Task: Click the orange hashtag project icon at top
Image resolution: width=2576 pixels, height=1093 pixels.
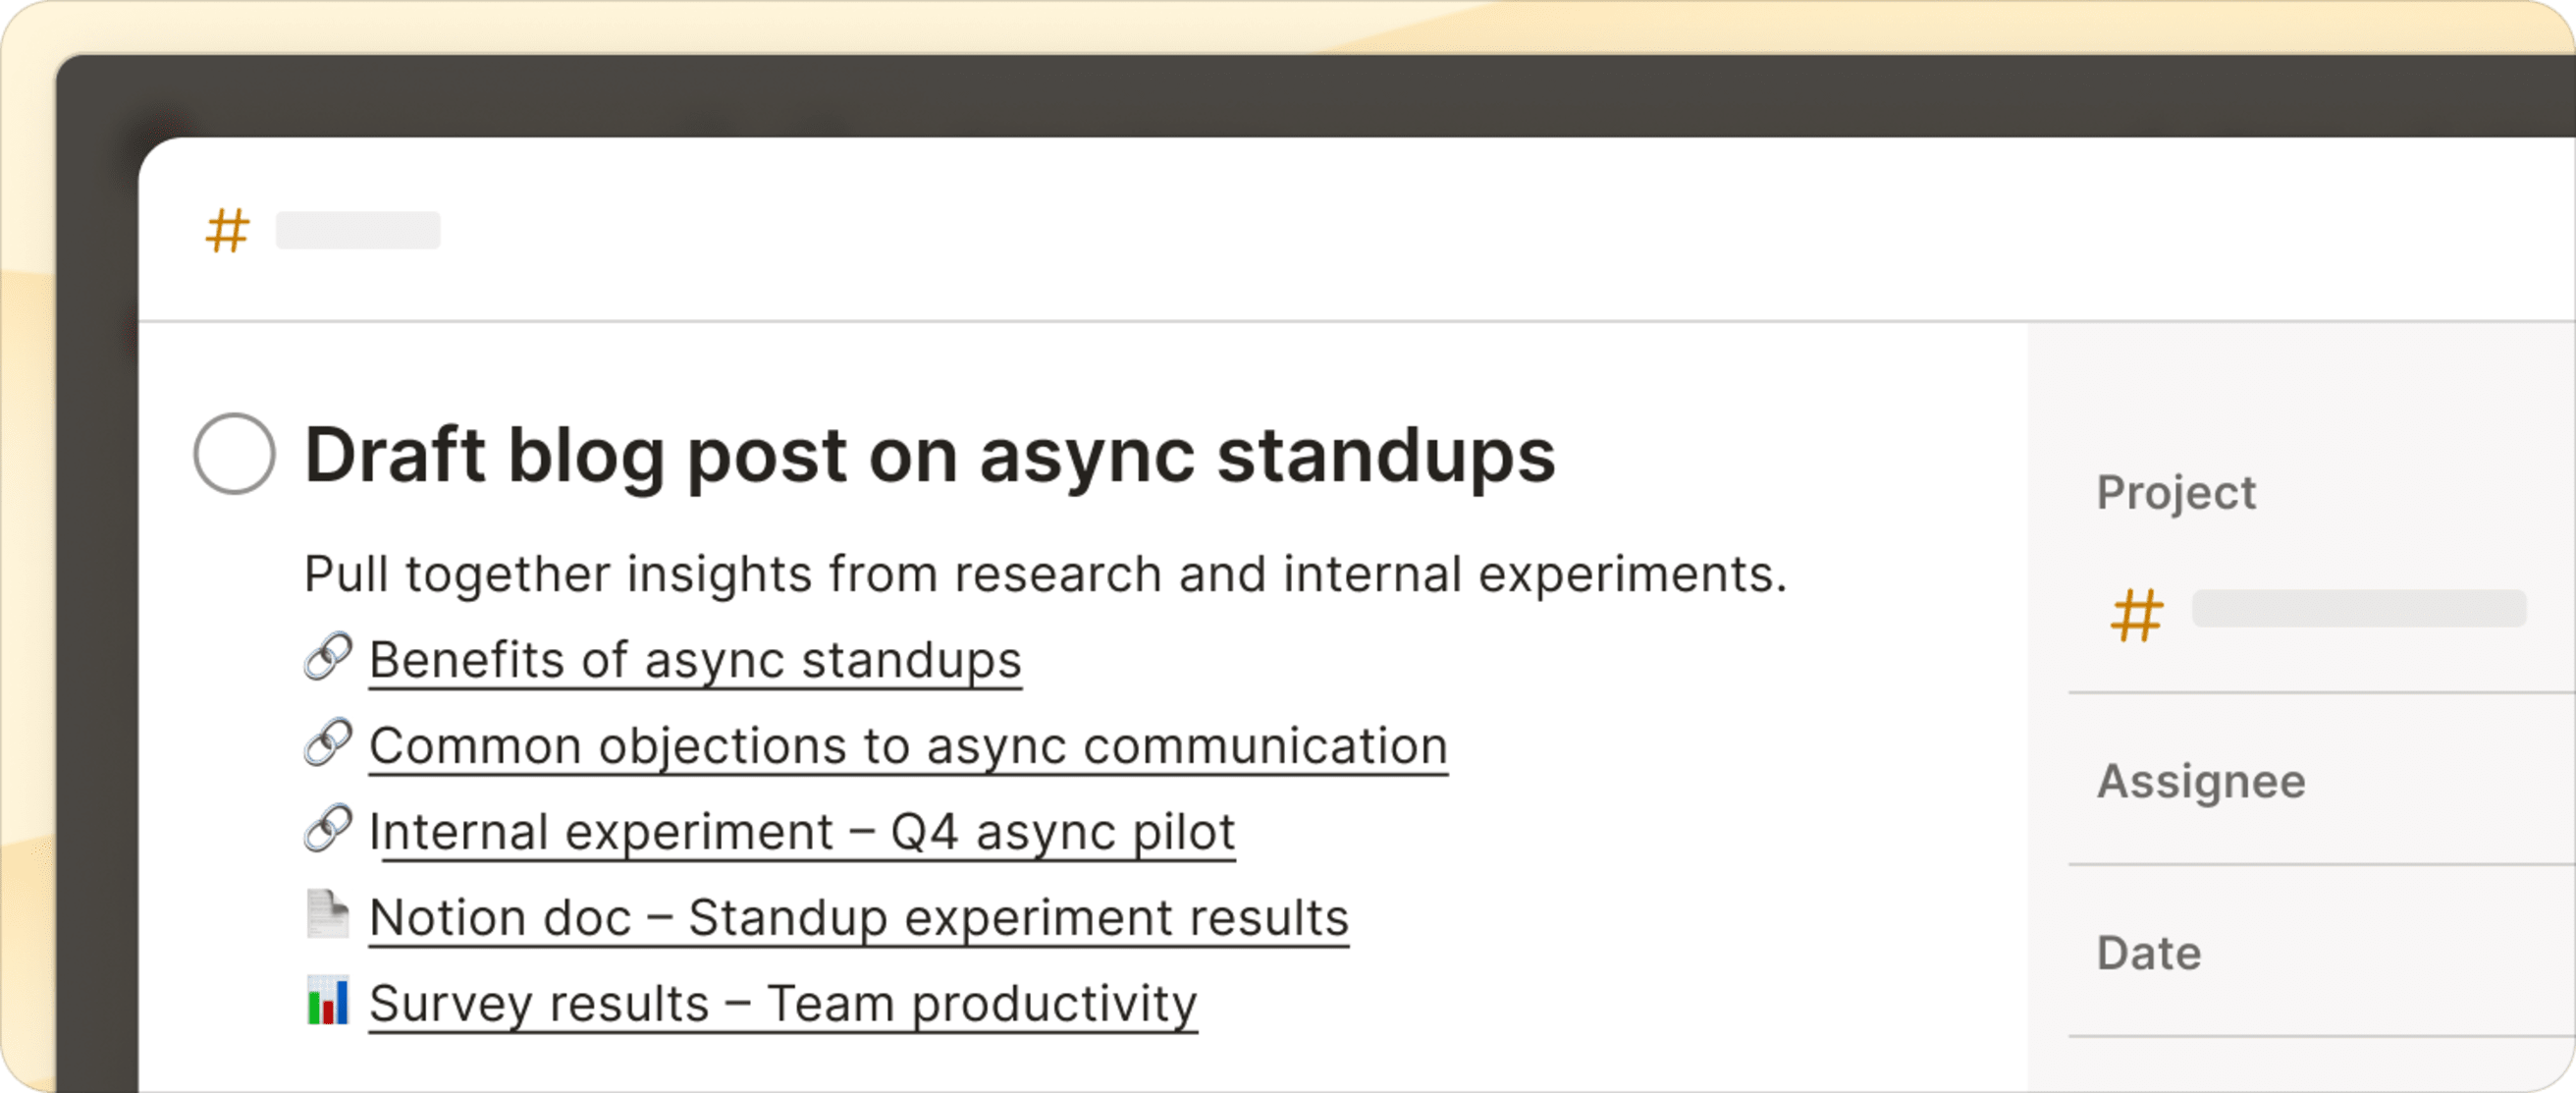Action: click(x=226, y=232)
